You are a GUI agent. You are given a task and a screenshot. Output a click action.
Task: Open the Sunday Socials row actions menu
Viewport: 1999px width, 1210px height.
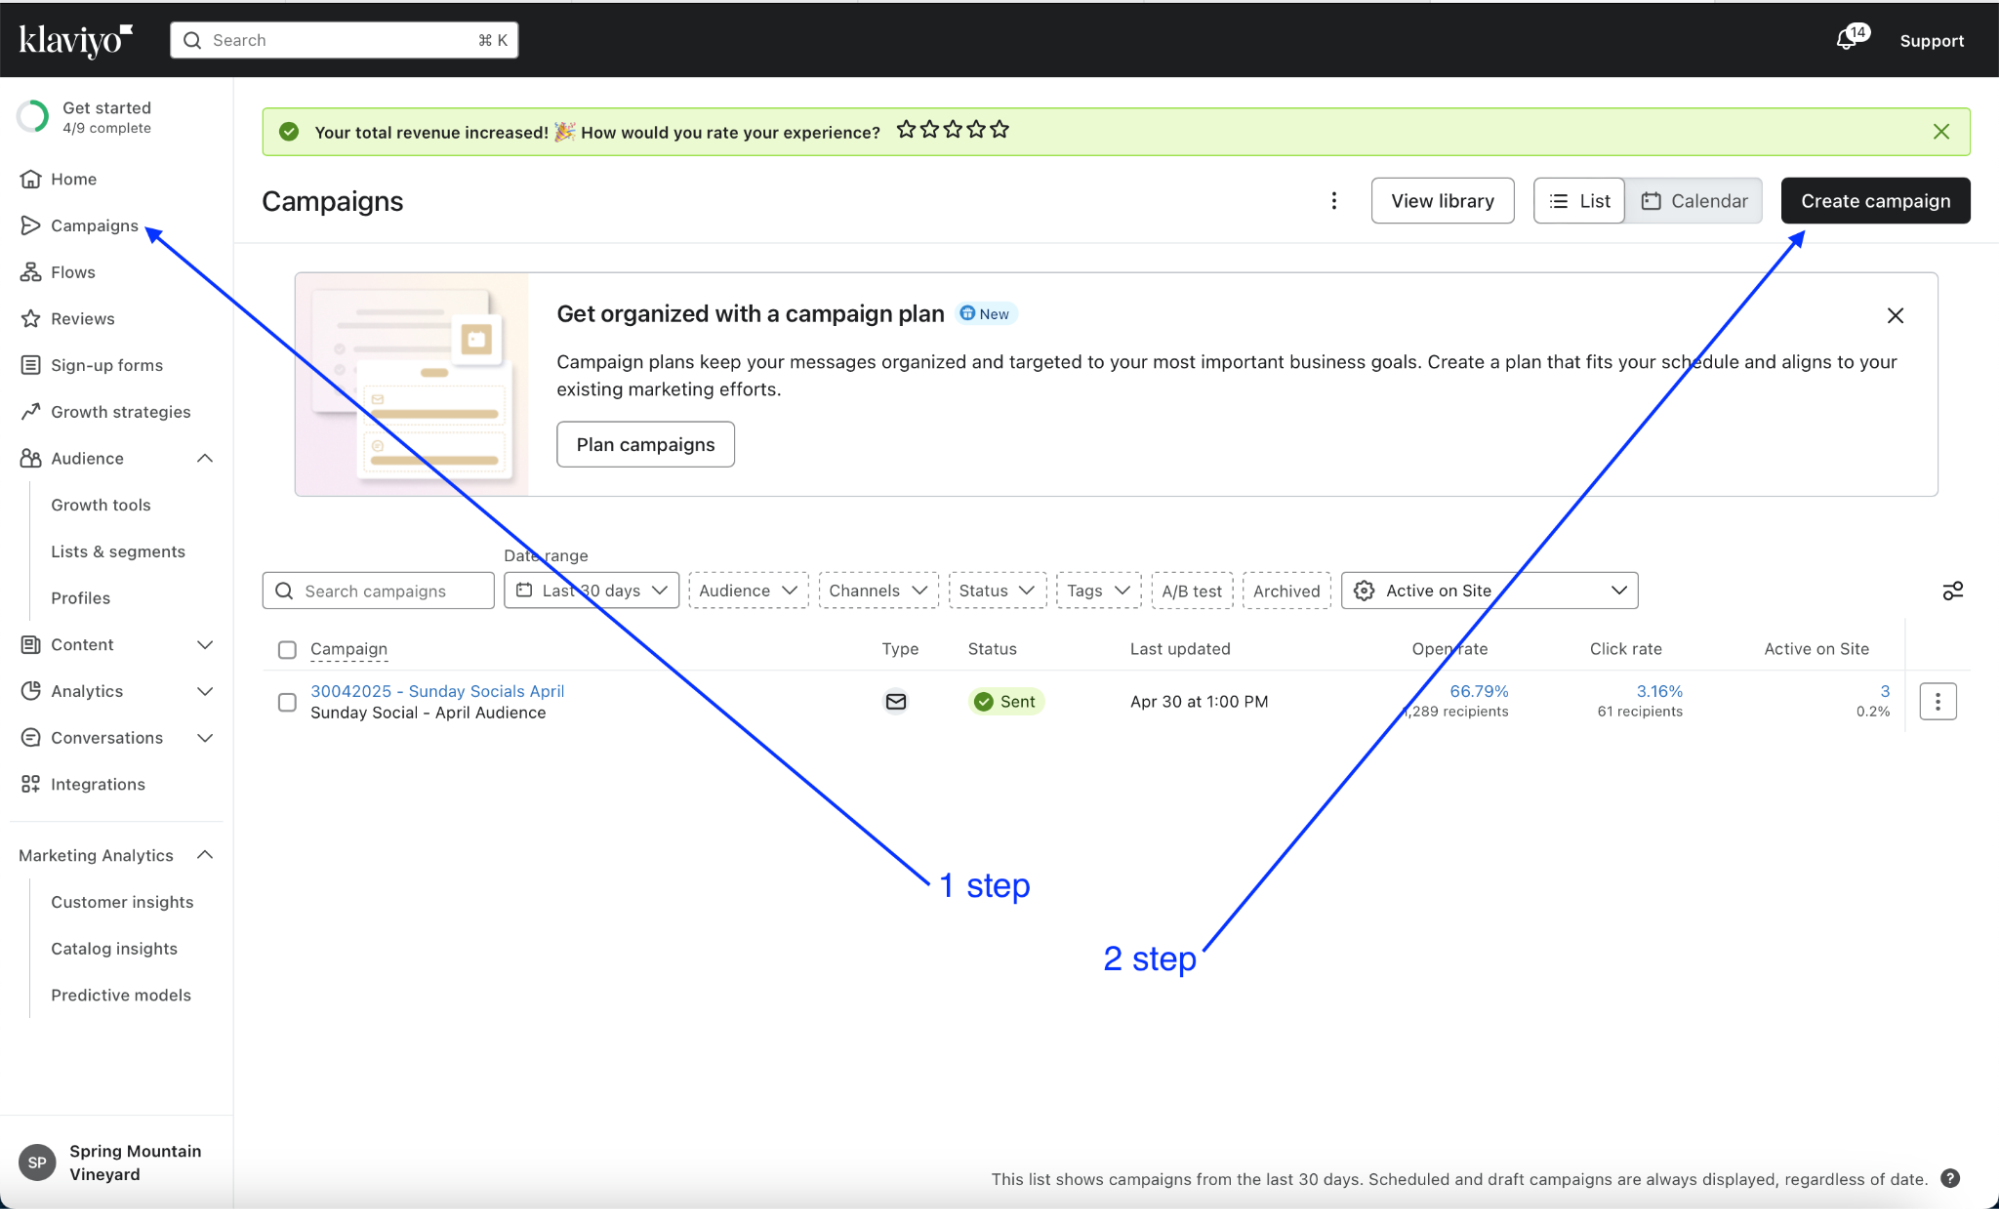point(1937,702)
